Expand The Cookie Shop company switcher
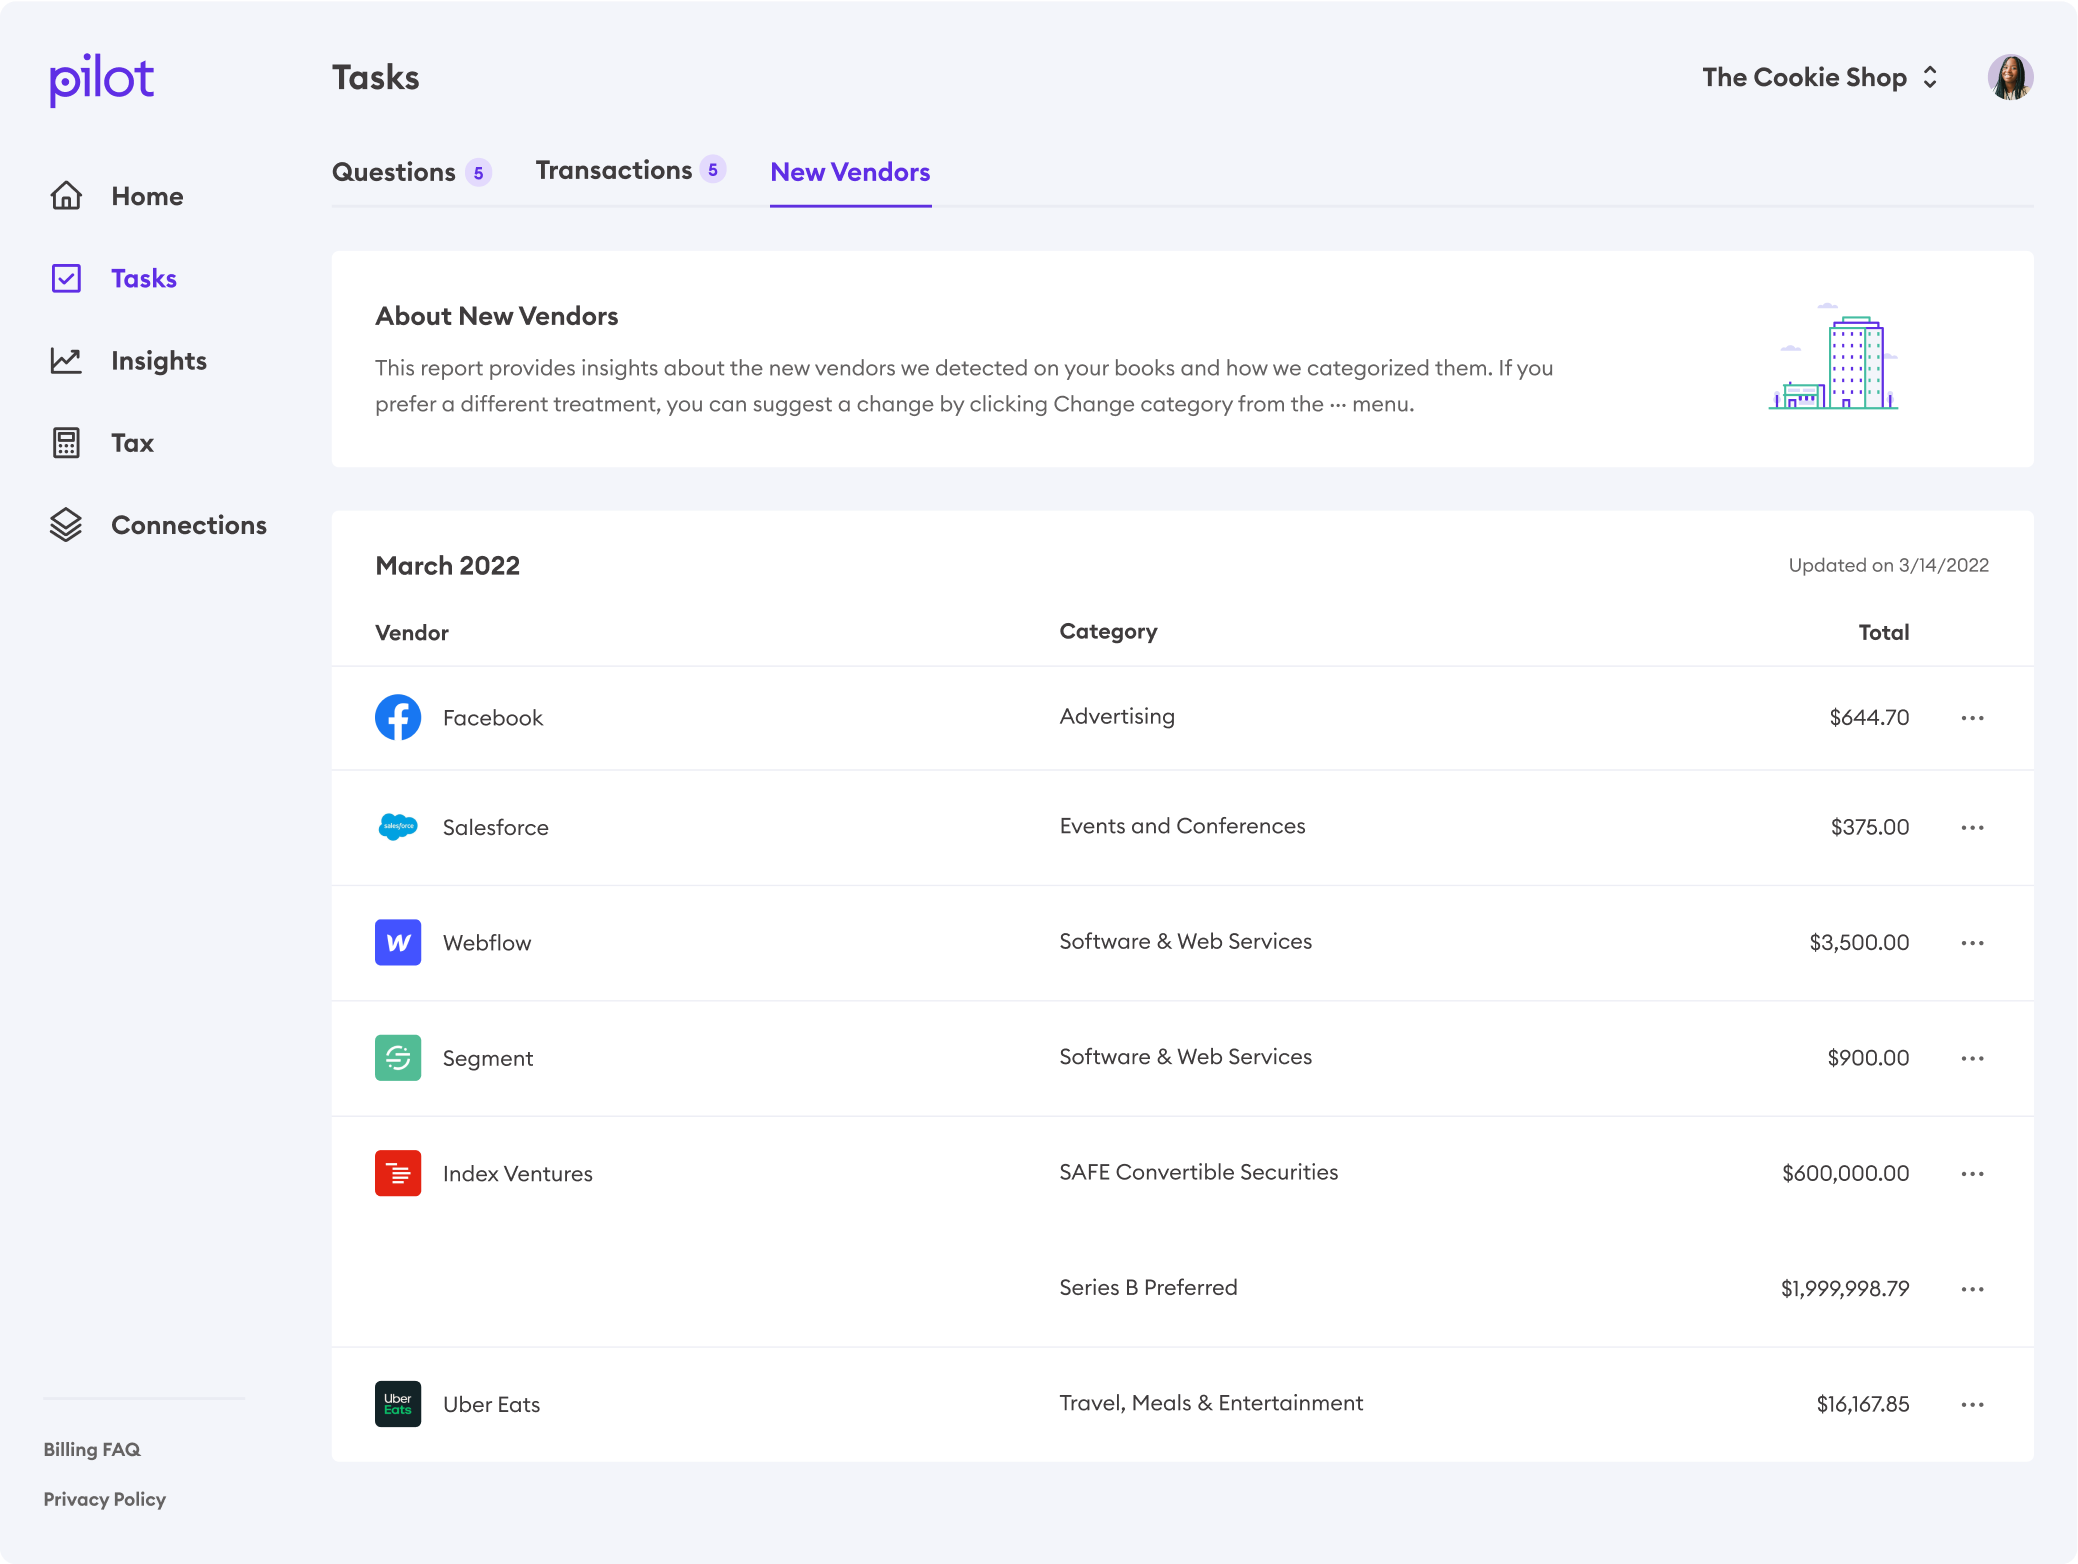Screen dimensions: 2078x1564 1820,77
